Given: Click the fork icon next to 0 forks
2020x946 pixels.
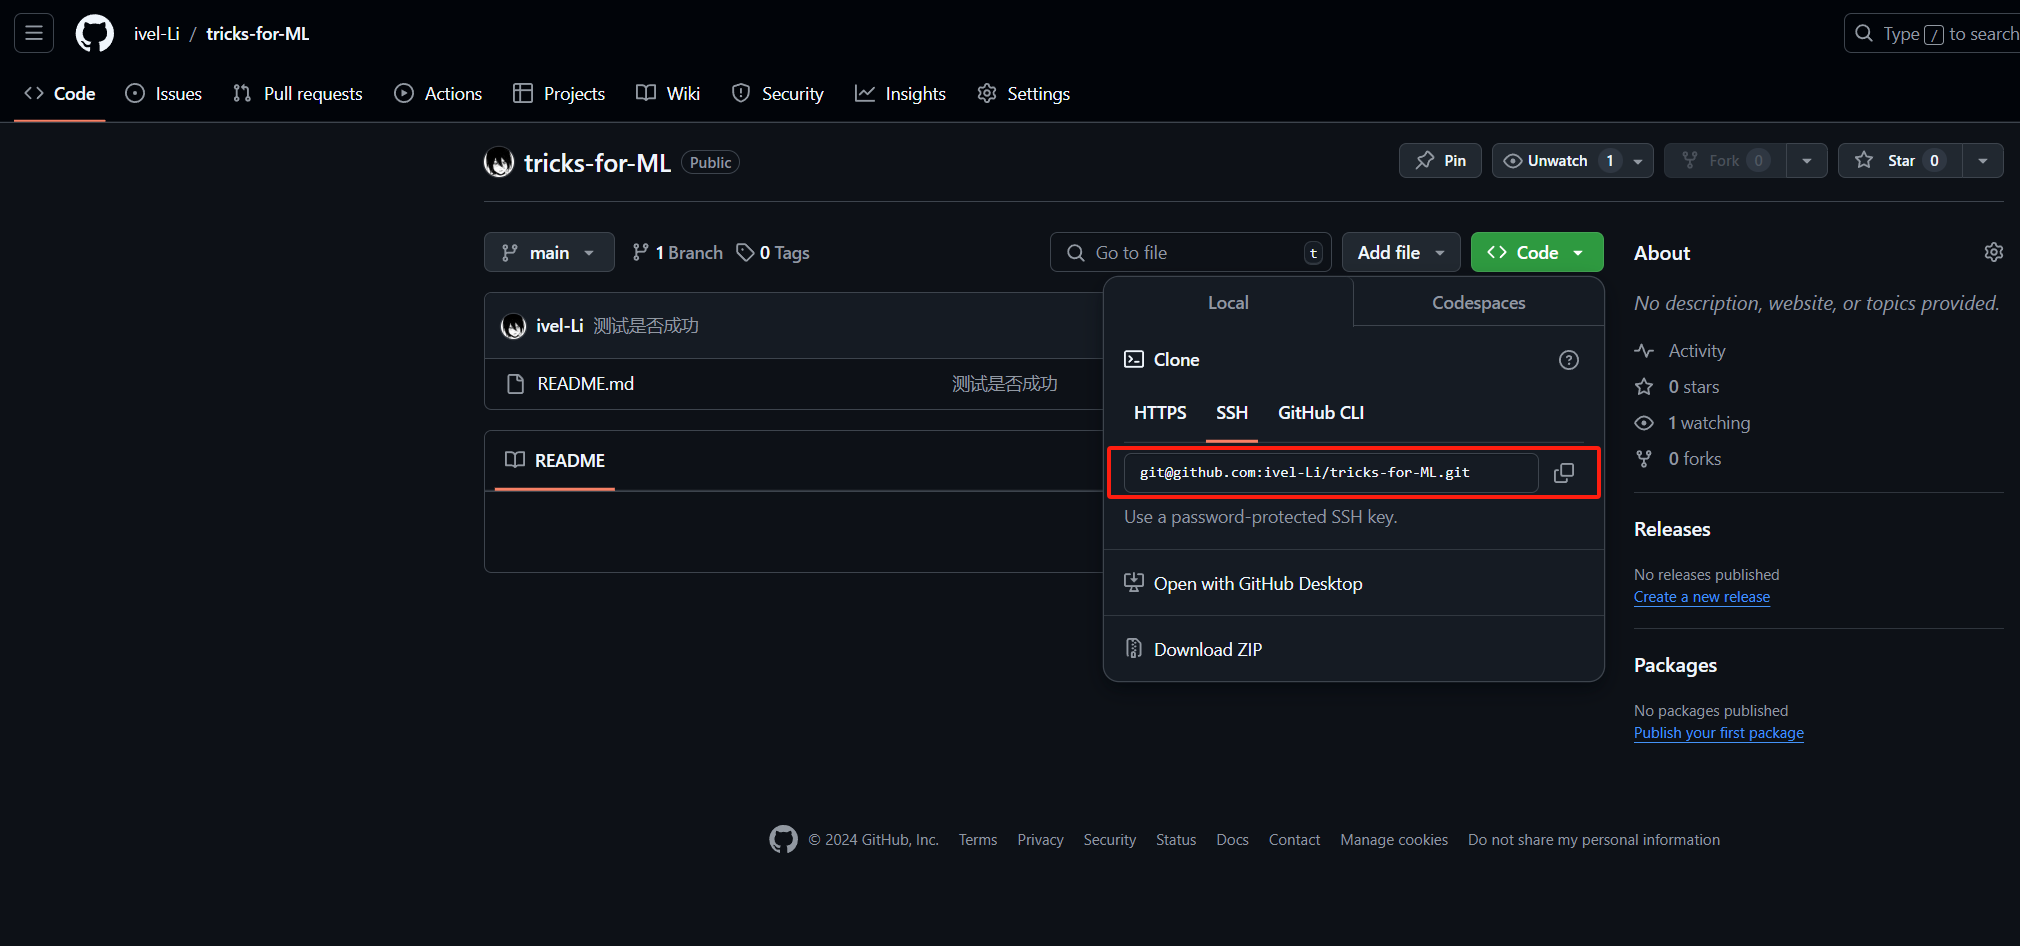Looking at the screenshot, I should click(1644, 459).
